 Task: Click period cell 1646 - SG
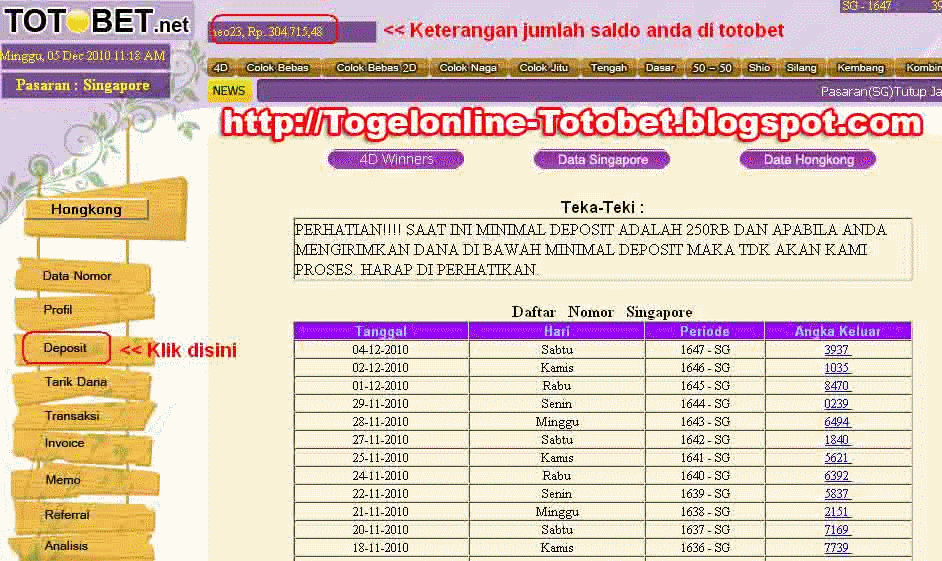[705, 368]
